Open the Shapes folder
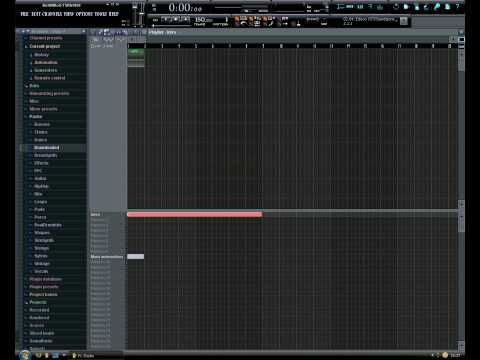 click(42, 233)
